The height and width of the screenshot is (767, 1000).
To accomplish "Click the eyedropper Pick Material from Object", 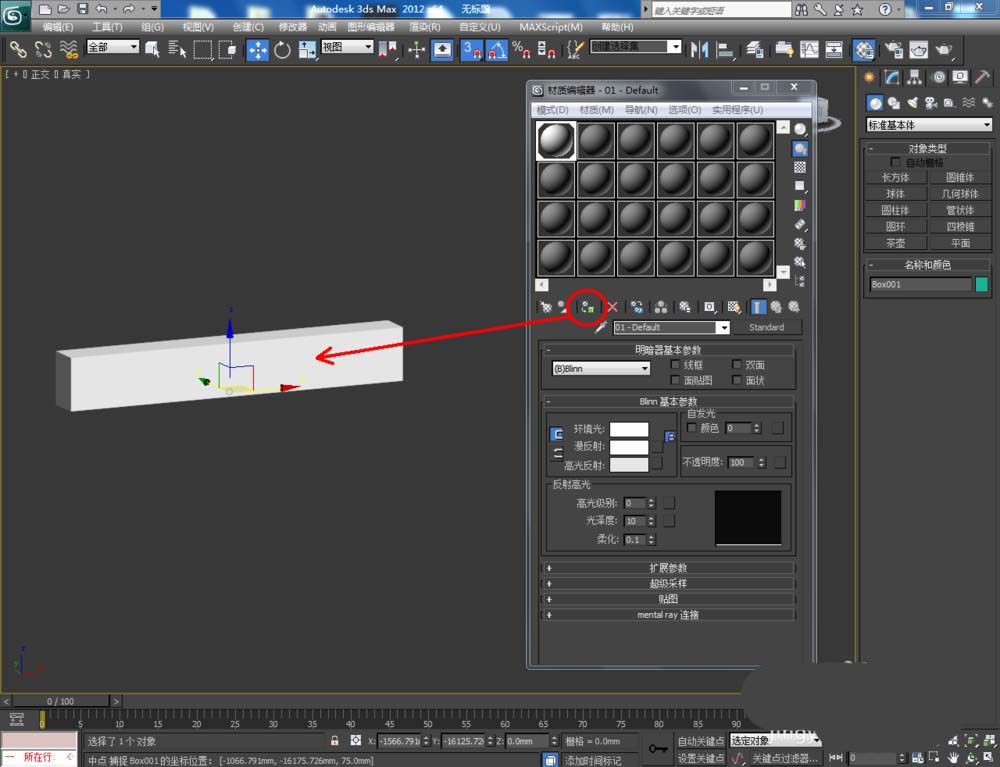I will point(599,328).
